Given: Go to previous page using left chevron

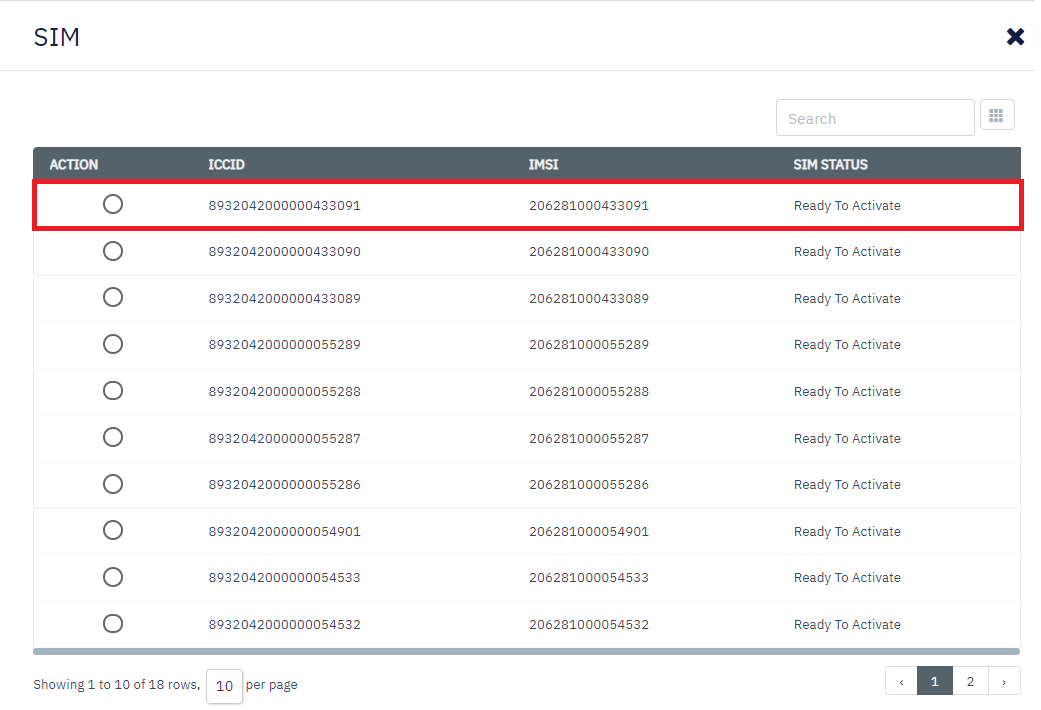Looking at the screenshot, I should point(901,682).
